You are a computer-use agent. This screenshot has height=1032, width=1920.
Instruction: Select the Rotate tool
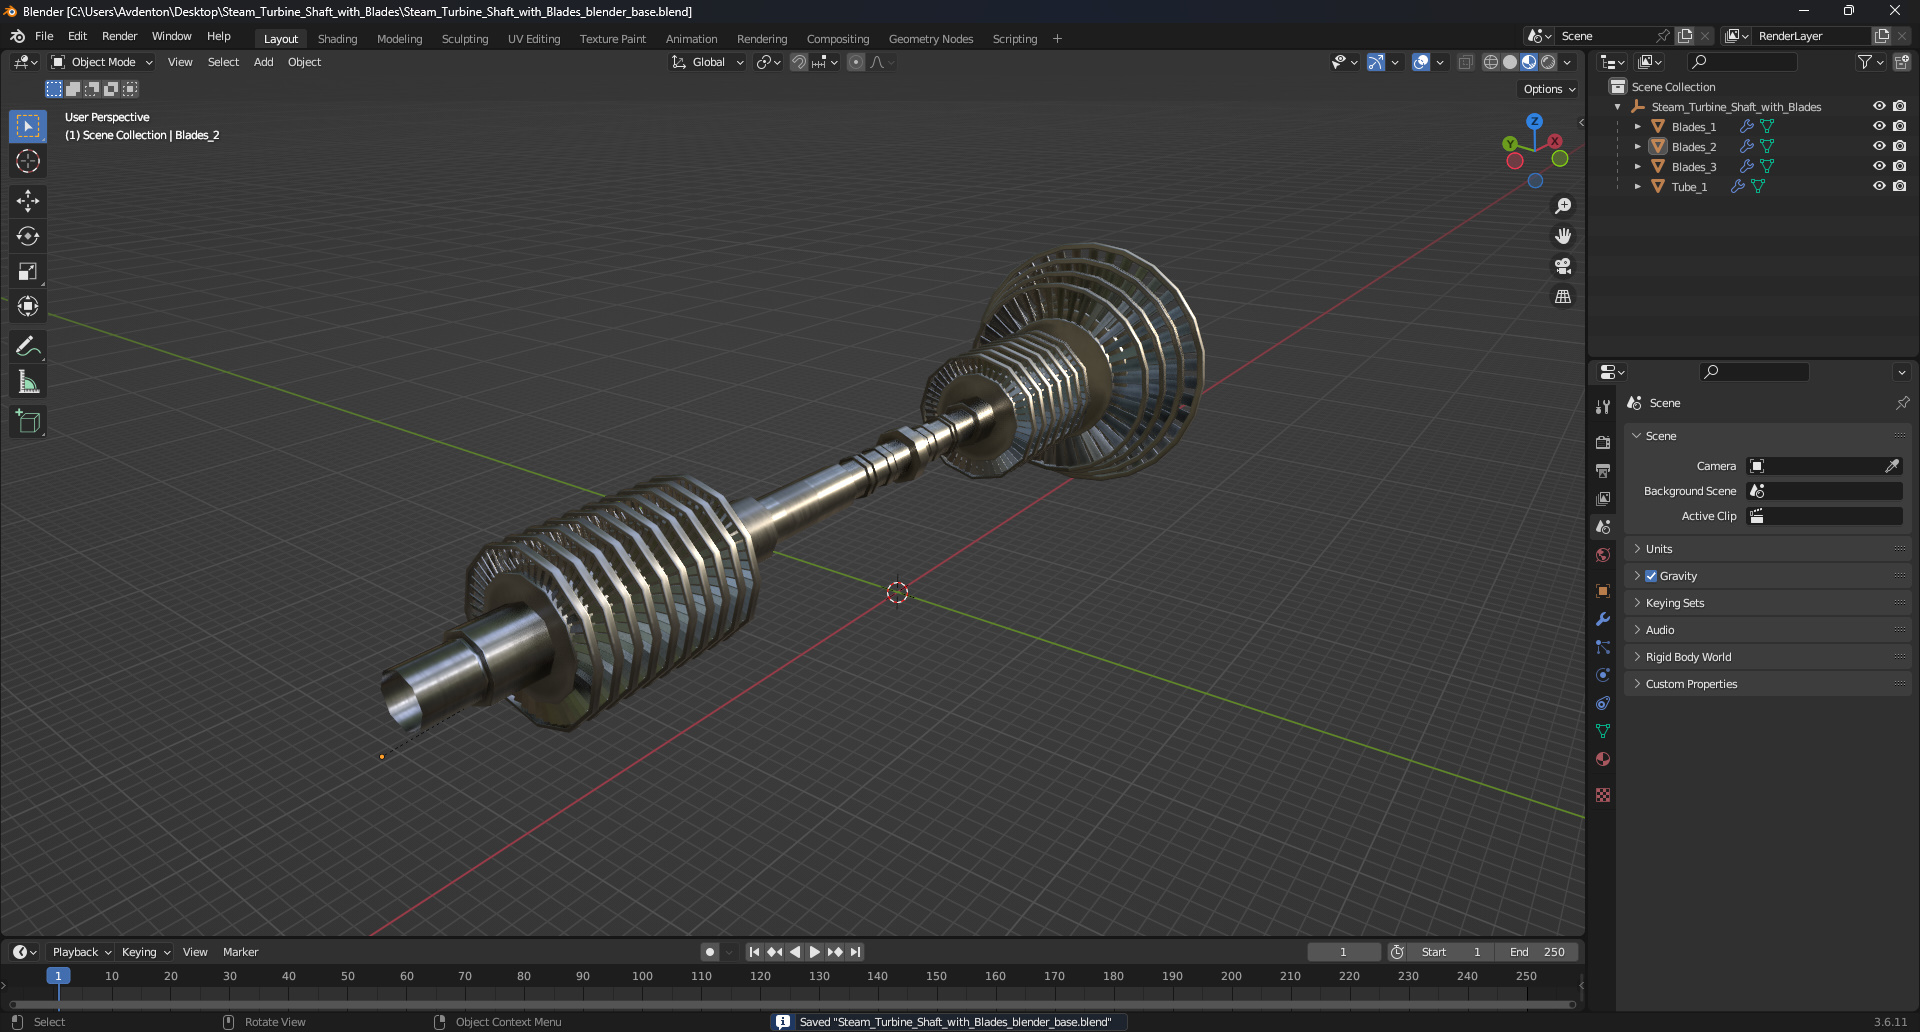(x=28, y=236)
